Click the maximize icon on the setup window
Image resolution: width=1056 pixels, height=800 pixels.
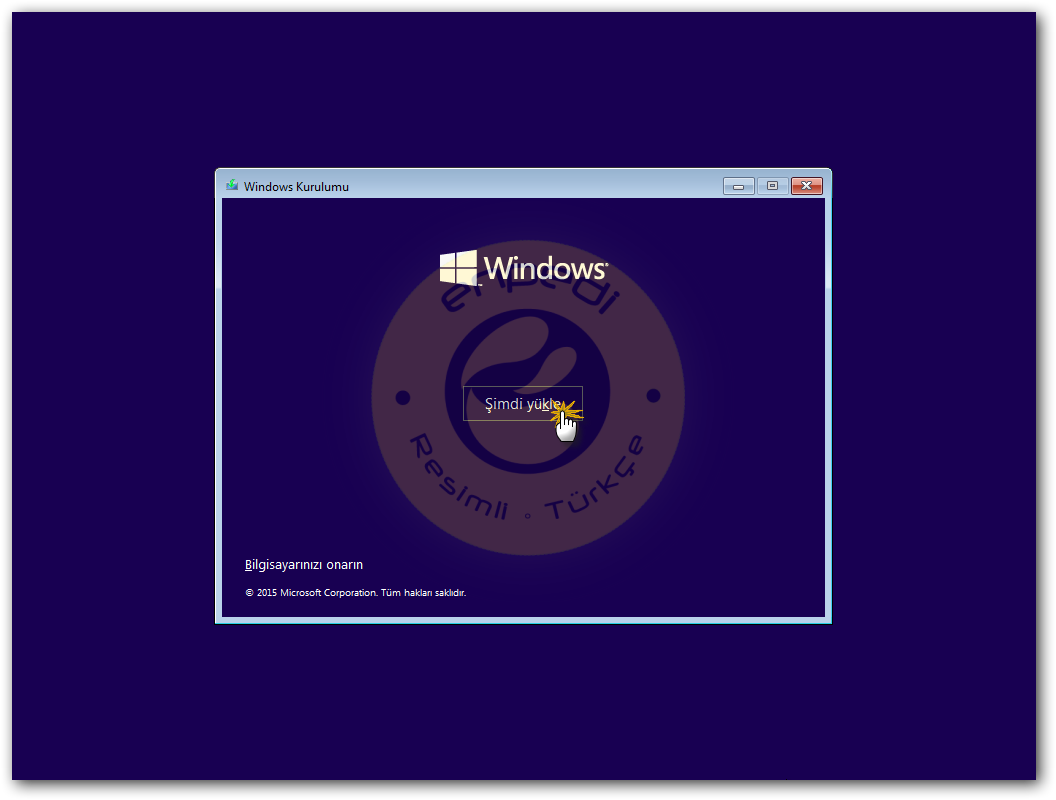point(772,186)
